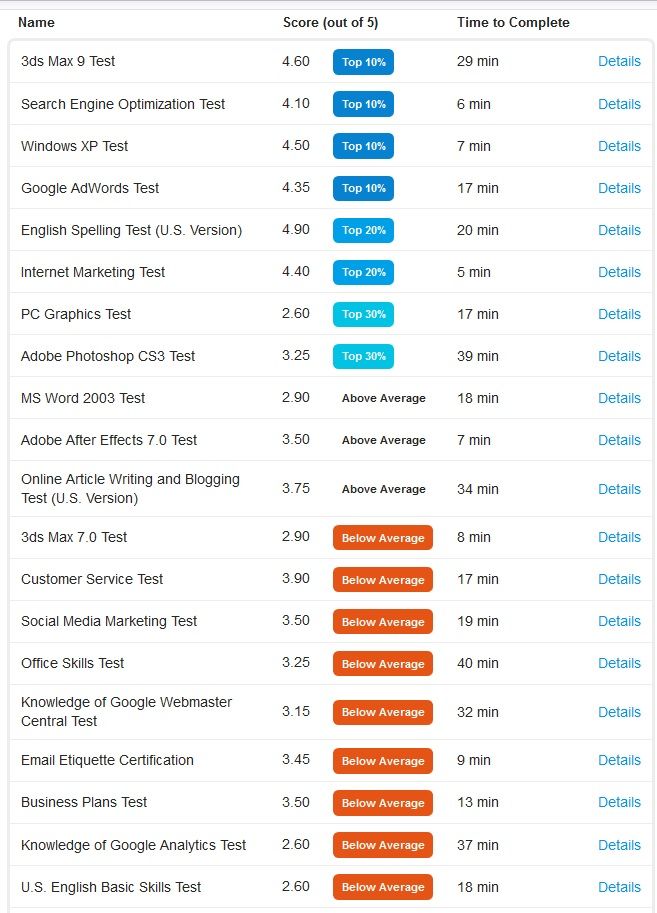Open Details for MS Word 2003 Test
657x913 pixels.
pyautogui.click(x=619, y=398)
